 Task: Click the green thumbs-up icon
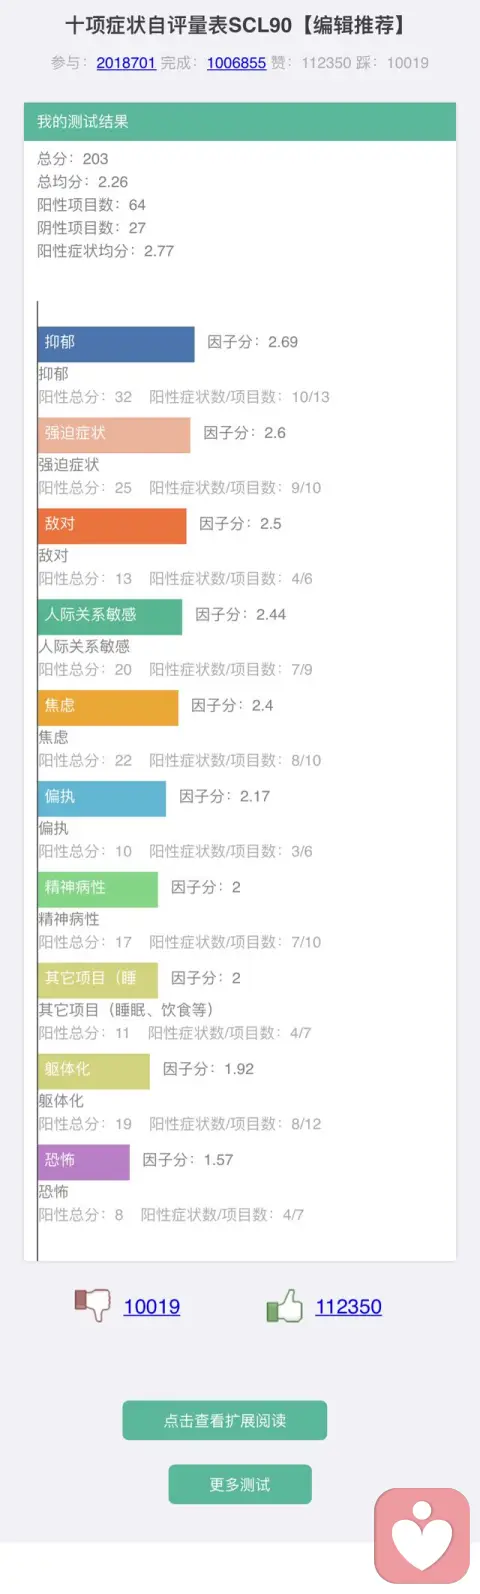tap(284, 1304)
